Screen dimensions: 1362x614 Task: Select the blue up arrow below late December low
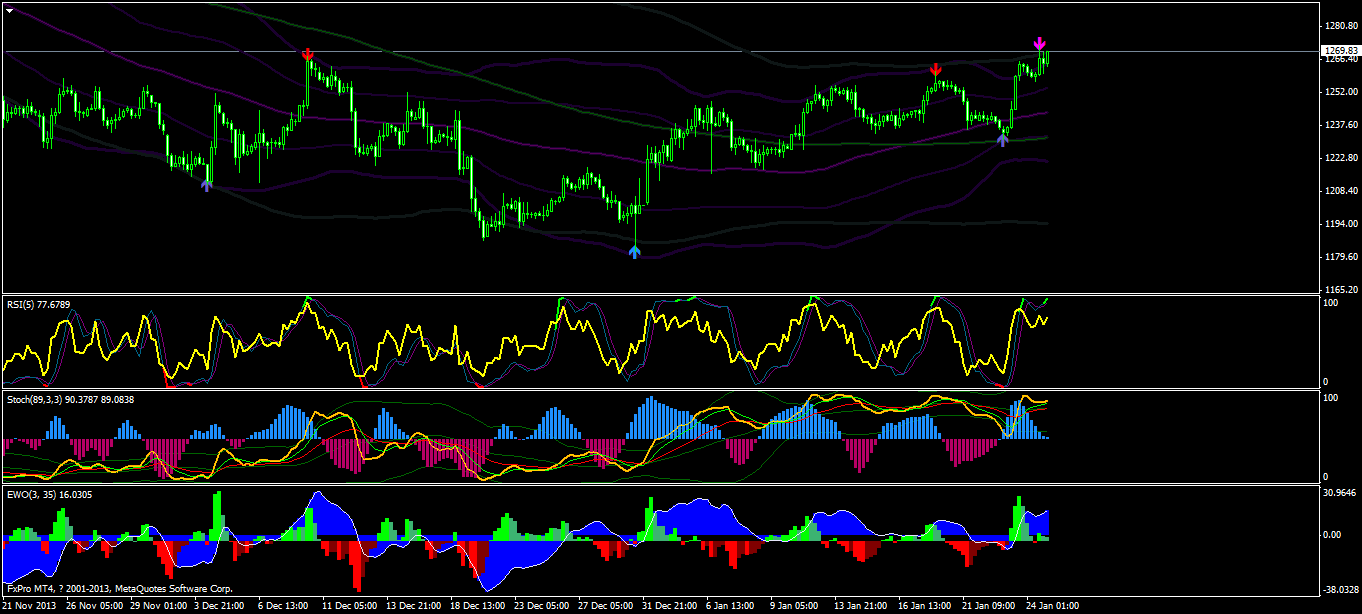pyautogui.click(x=634, y=252)
